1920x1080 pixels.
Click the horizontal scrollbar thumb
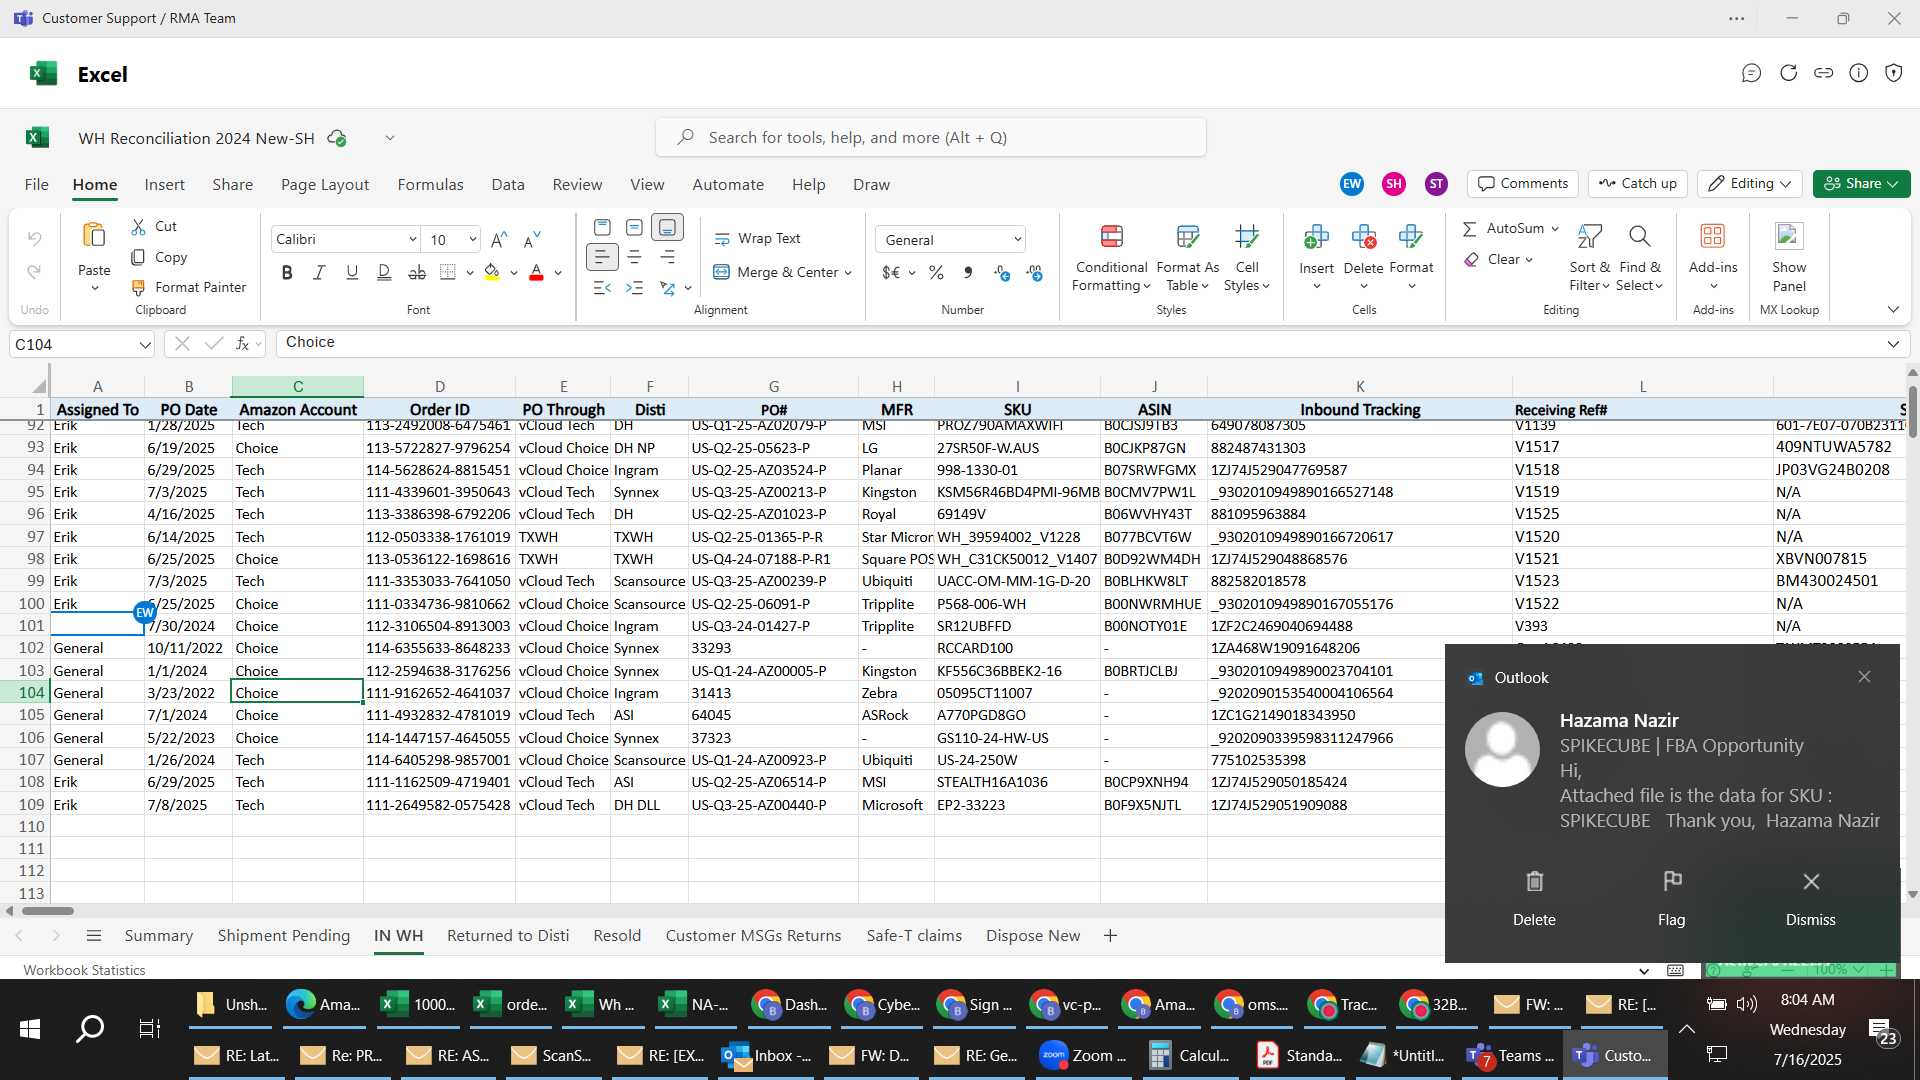click(x=48, y=911)
